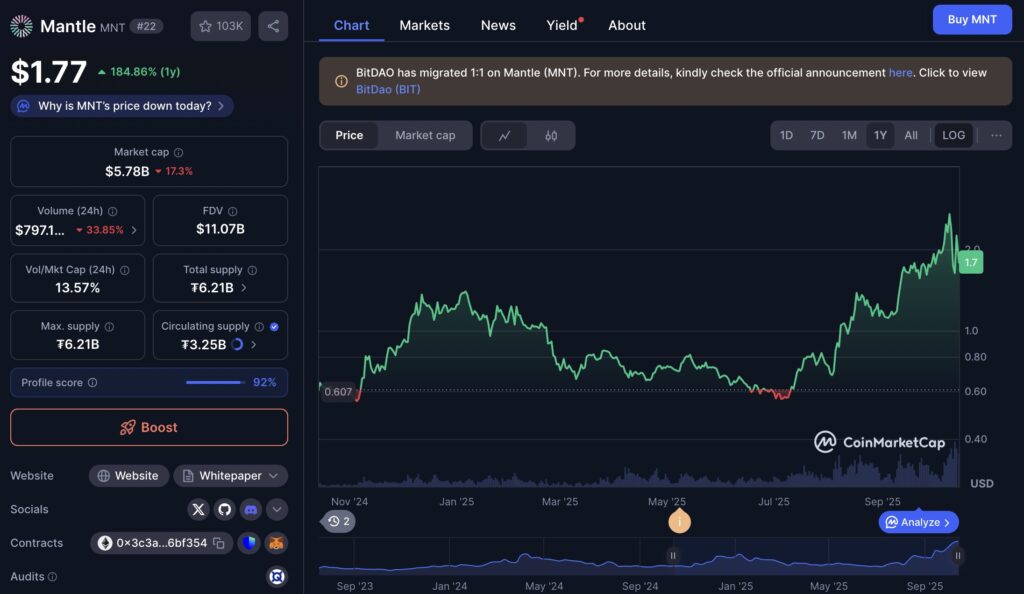Click the 1.7 current price label on chart
The image size is (1024, 594).
click(970, 262)
